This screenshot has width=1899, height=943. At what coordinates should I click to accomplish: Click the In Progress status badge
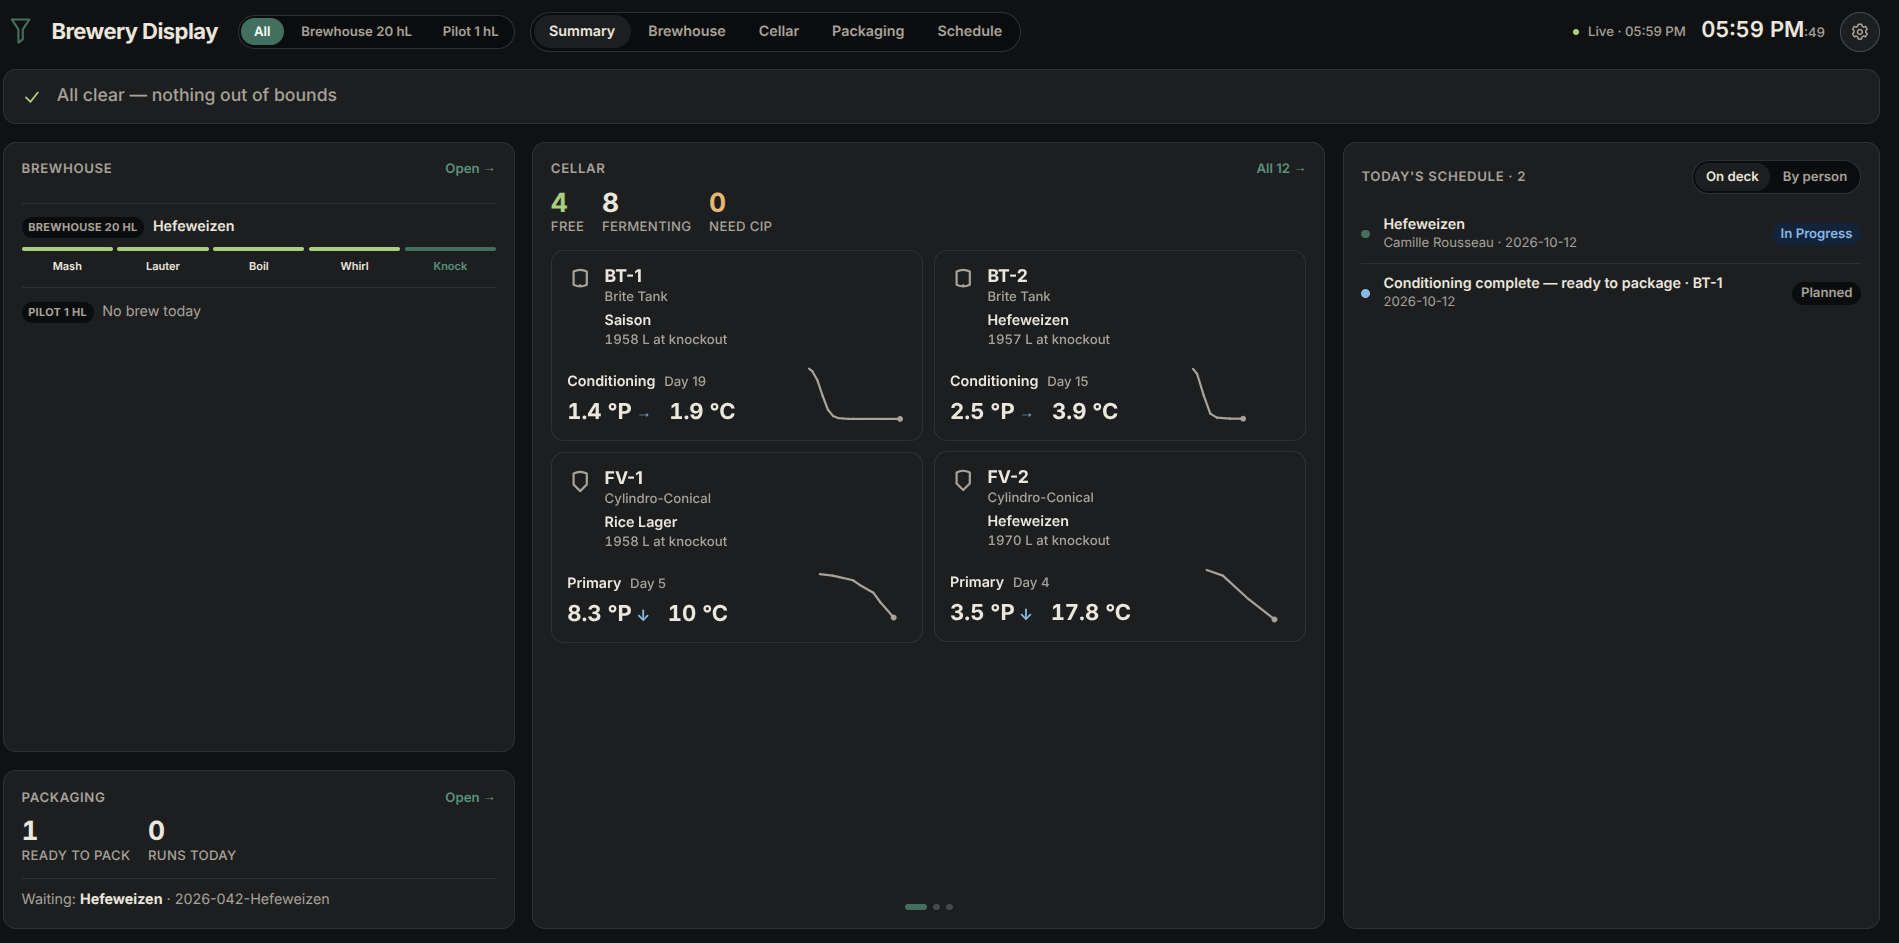click(1816, 234)
